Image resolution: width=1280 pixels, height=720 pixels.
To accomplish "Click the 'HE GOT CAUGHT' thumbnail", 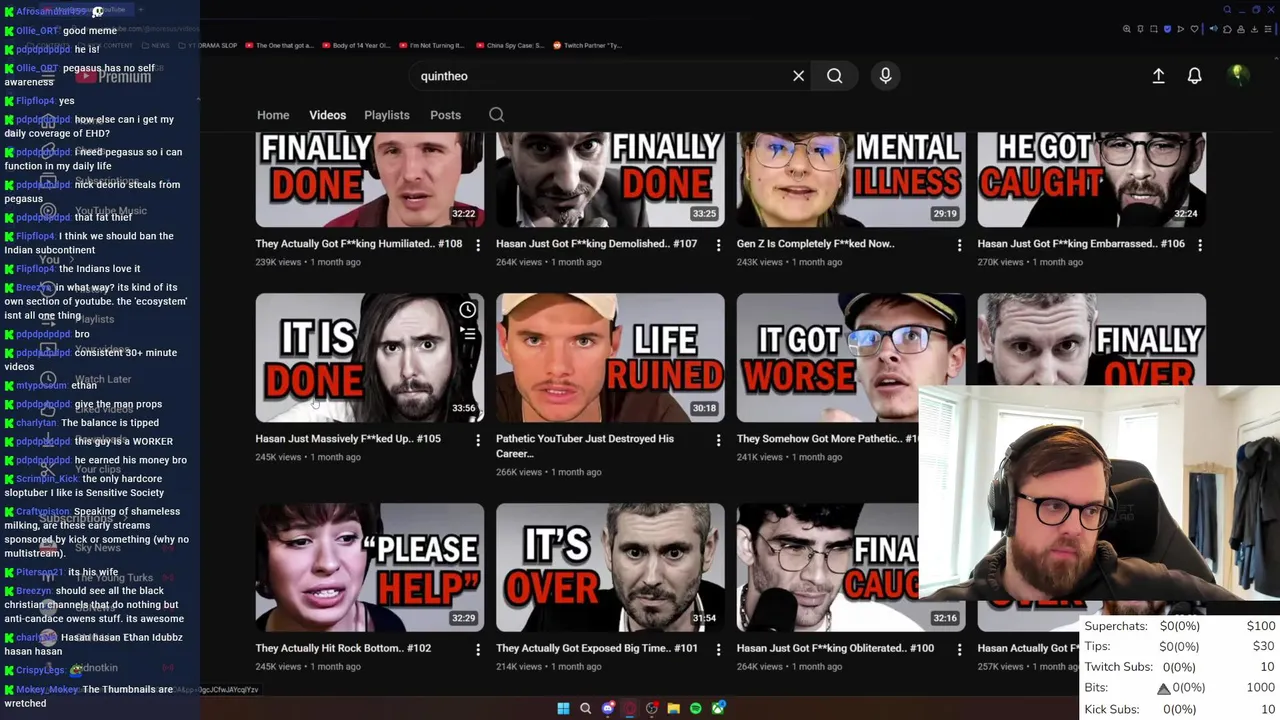I will click(x=1091, y=180).
